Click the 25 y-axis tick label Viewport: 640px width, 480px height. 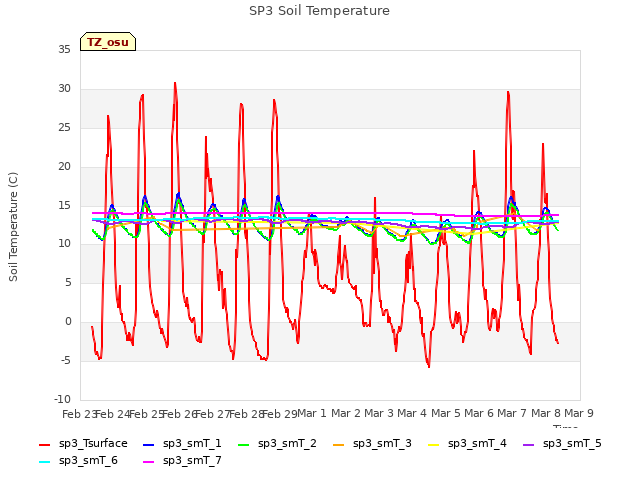pyautogui.click(x=64, y=128)
